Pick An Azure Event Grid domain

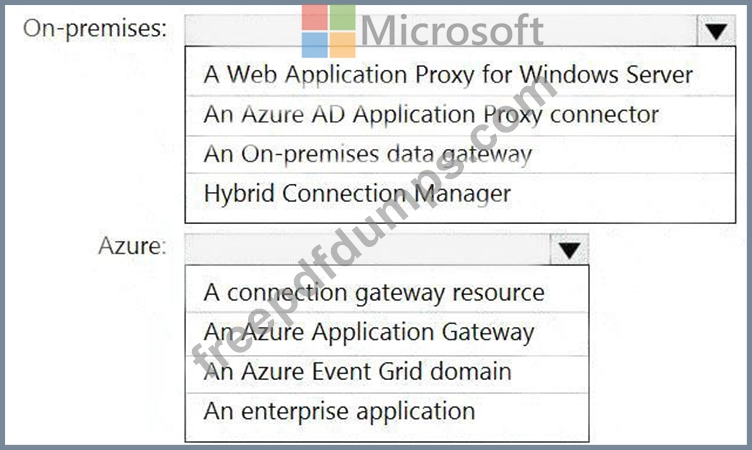387,372
